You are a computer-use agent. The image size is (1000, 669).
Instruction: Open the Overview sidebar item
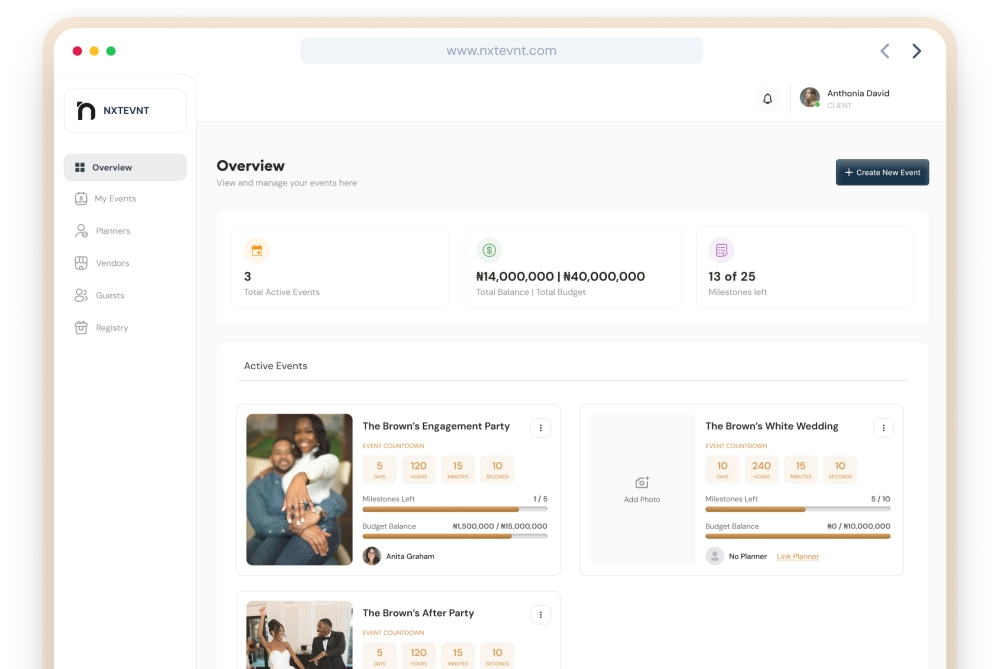[x=125, y=167]
